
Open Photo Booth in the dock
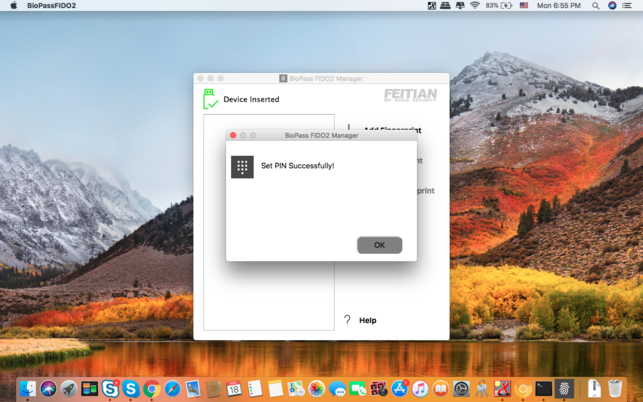379,388
